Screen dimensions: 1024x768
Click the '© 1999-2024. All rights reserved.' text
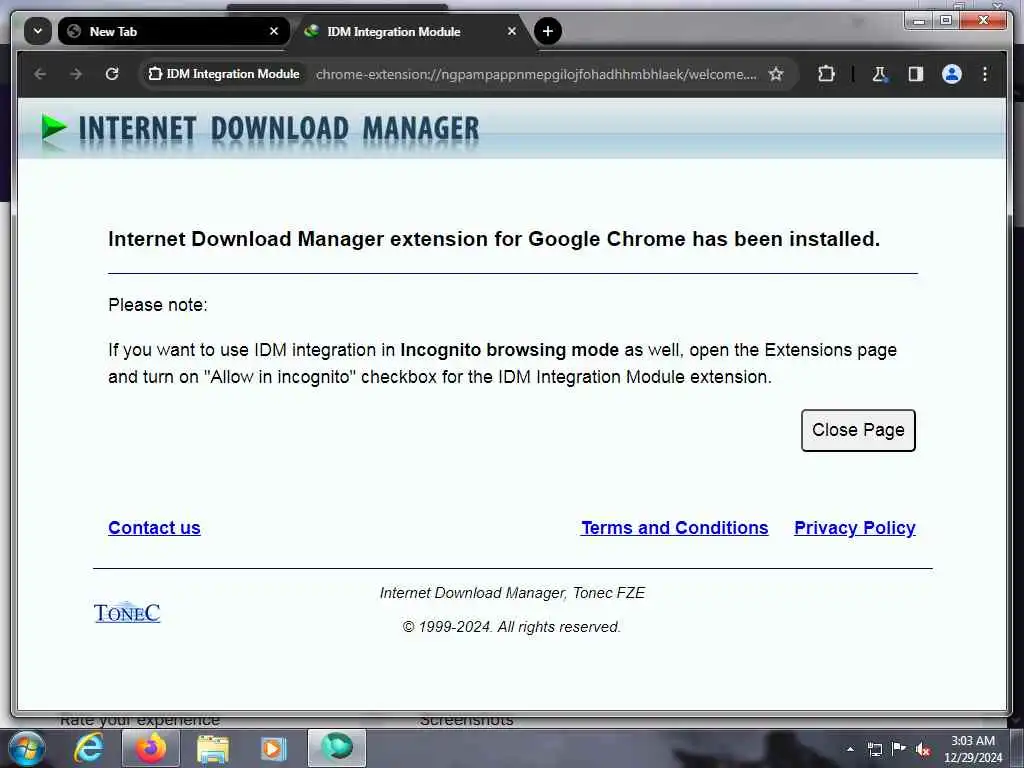511,627
